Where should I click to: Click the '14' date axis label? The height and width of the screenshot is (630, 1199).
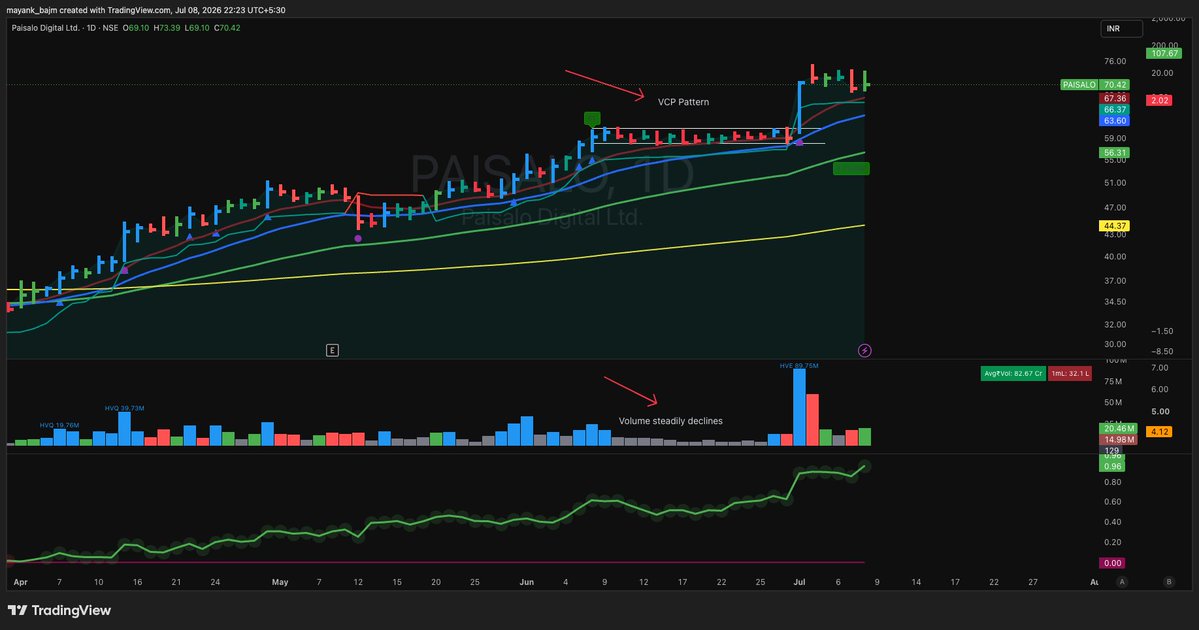click(x=916, y=582)
